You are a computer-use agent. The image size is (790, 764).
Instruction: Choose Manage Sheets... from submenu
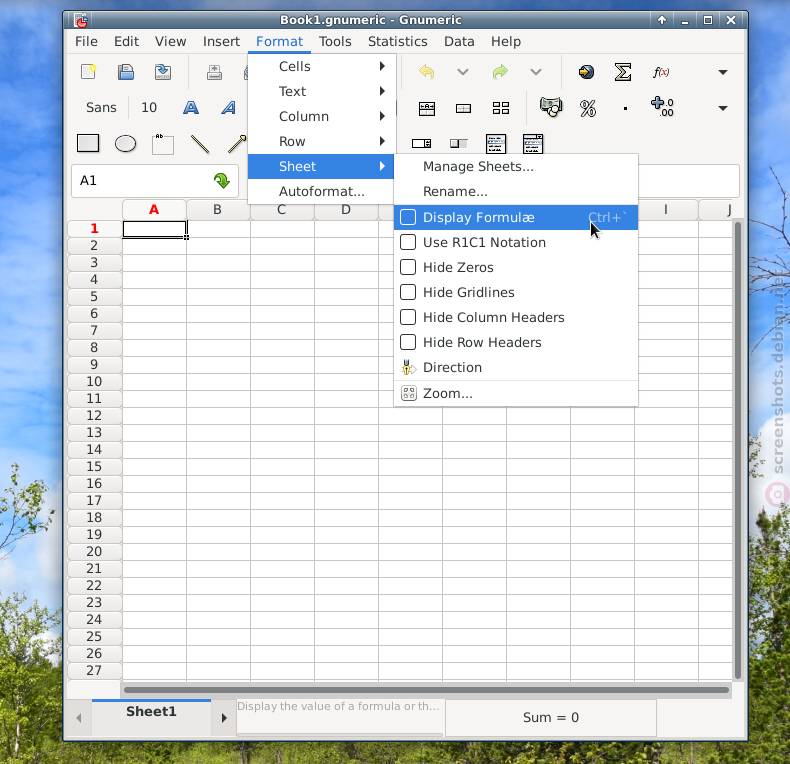516,167
